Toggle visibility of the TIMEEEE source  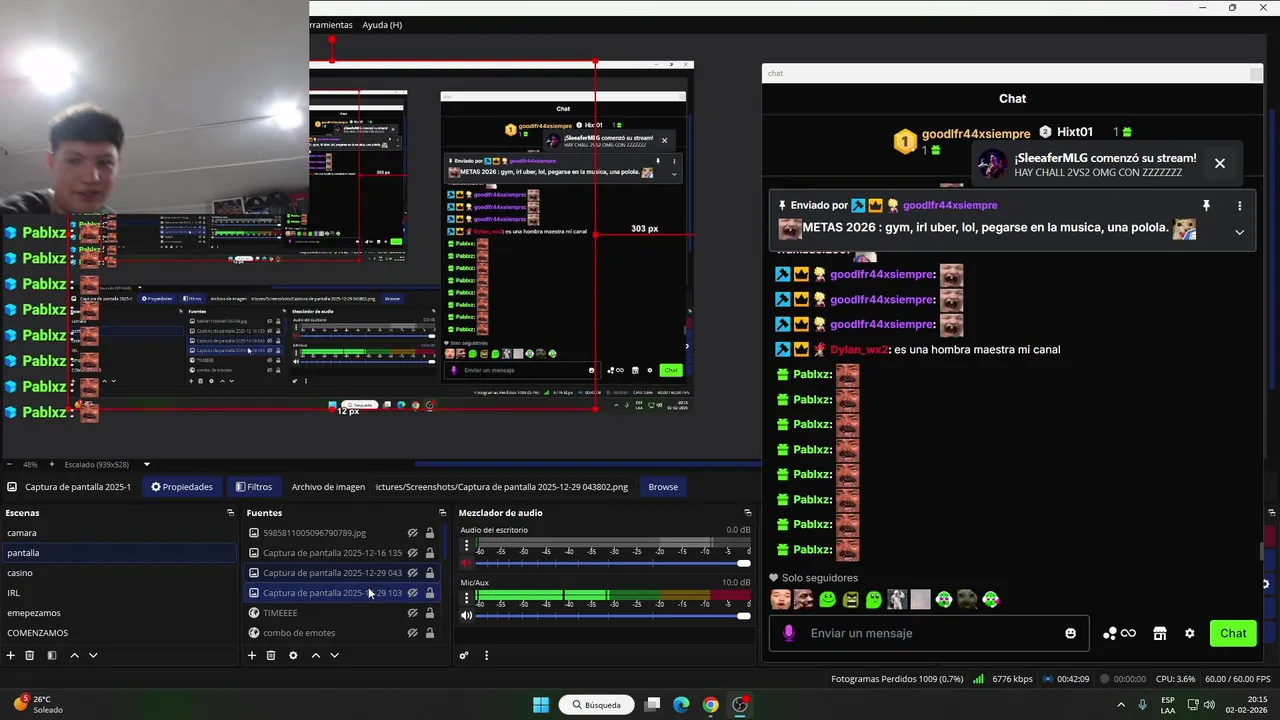[x=412, y=613]
